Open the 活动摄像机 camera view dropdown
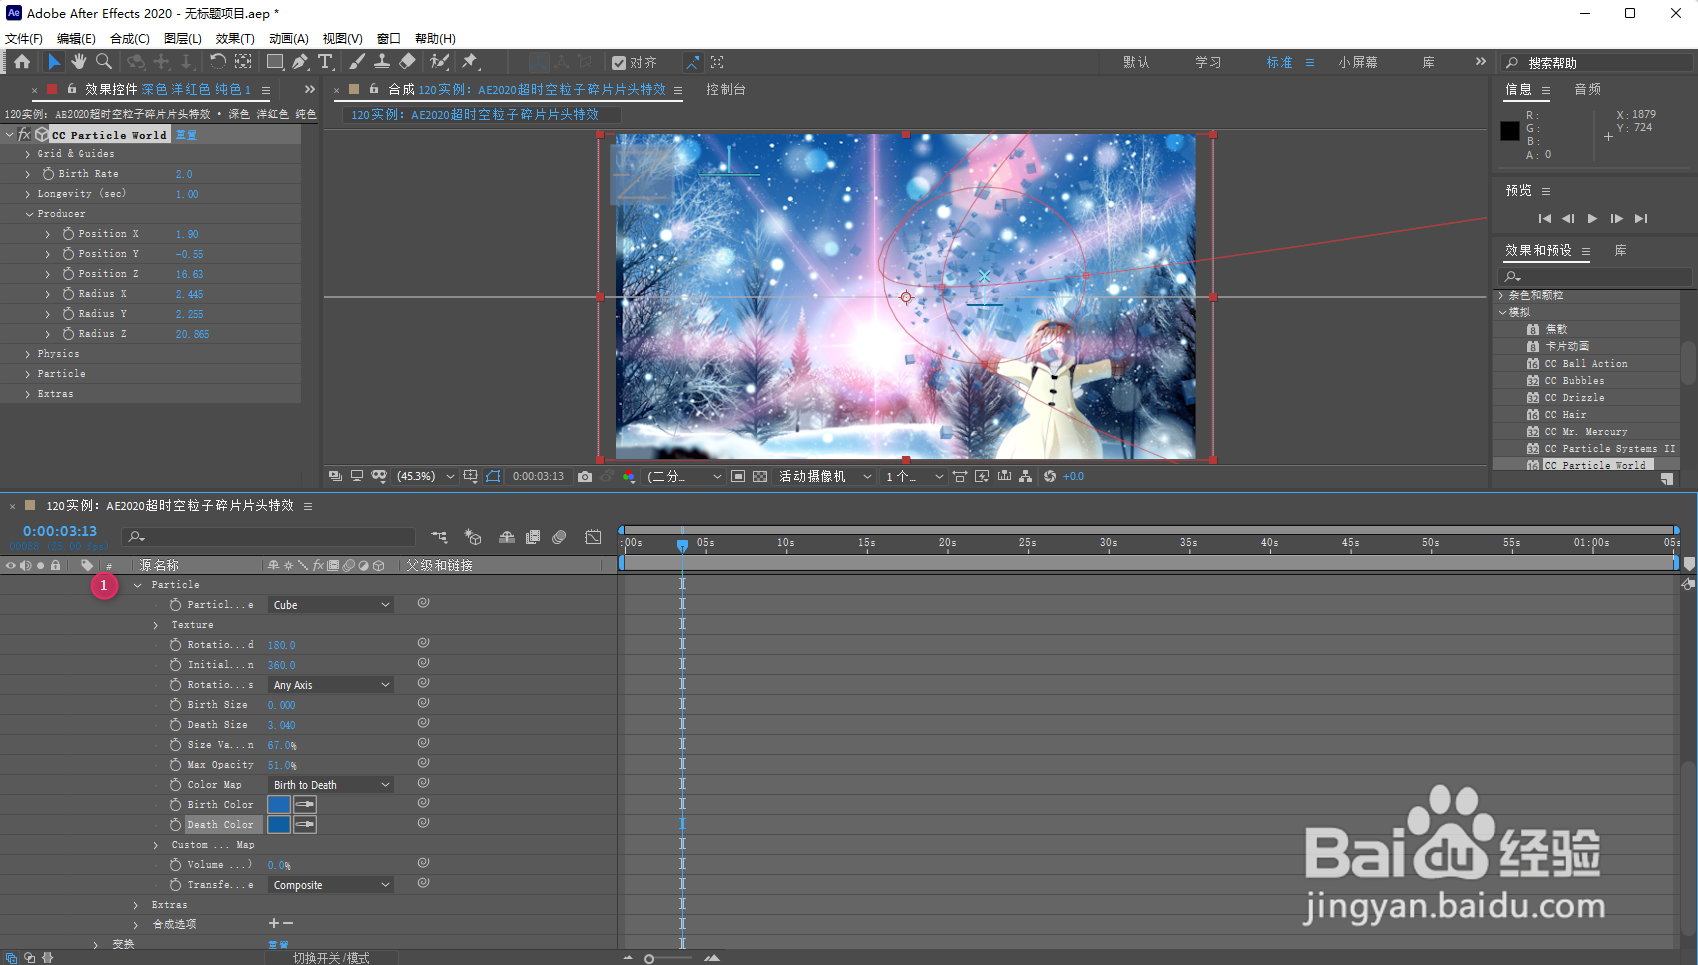1698x965 pixels. (x=825, y=477)
